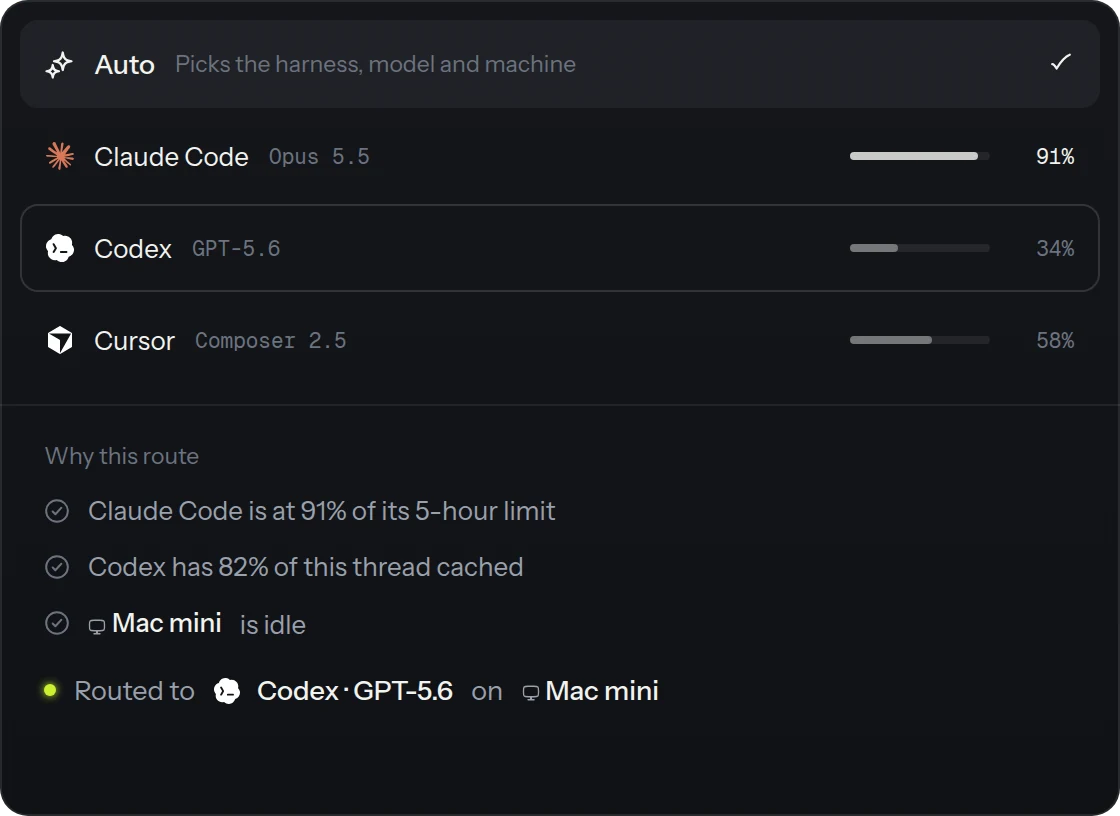
Task: Click the Why this route heading
Action: pyautogui.click(x=122, y=456)
